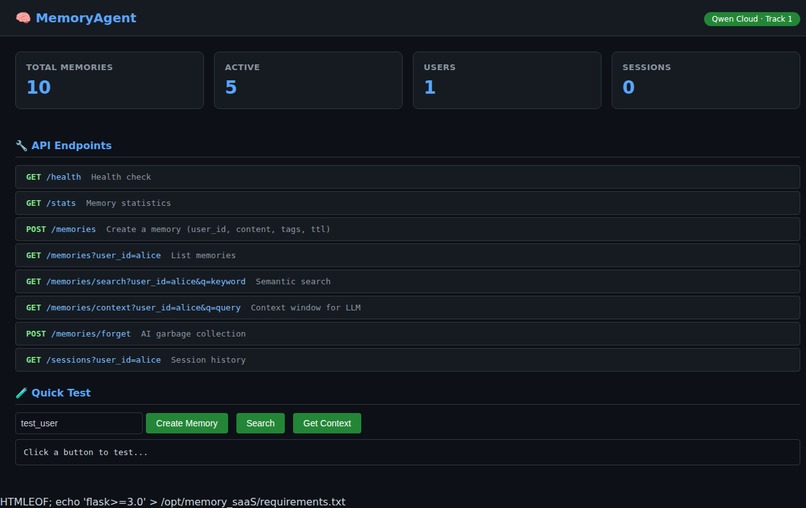
Task: Select the Total Memories stat card
Action: point(109,80)
